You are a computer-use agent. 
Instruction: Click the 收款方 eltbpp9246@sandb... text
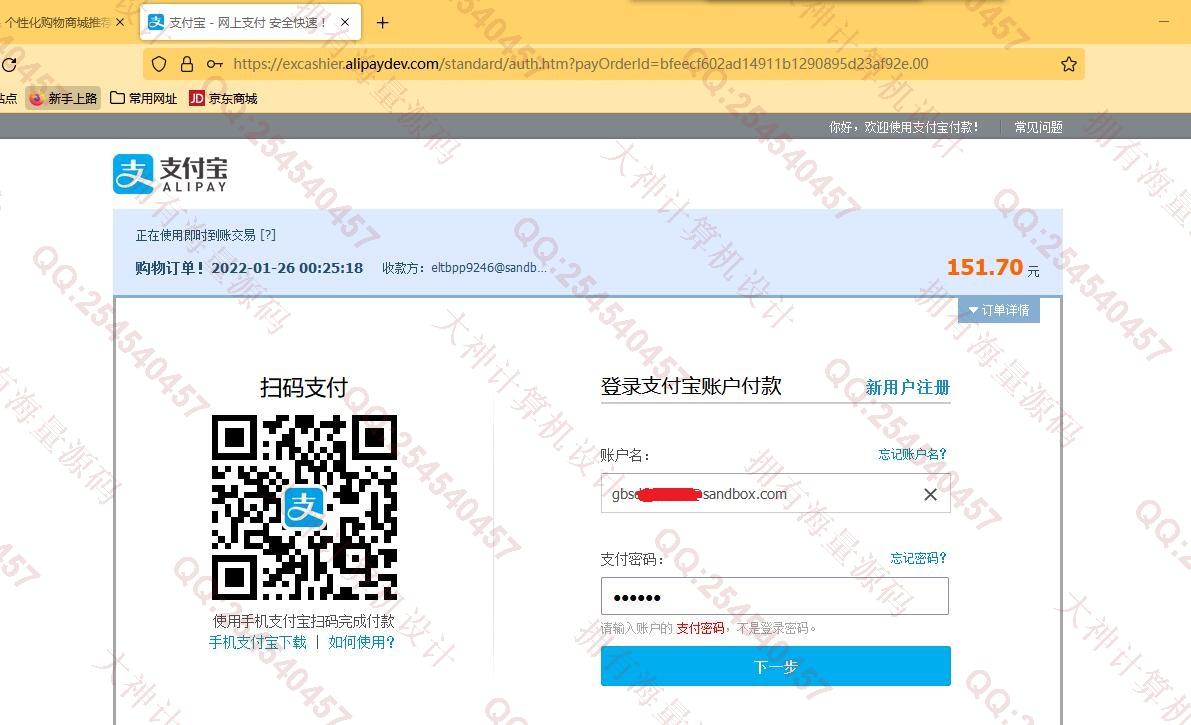tap(464, 268)
